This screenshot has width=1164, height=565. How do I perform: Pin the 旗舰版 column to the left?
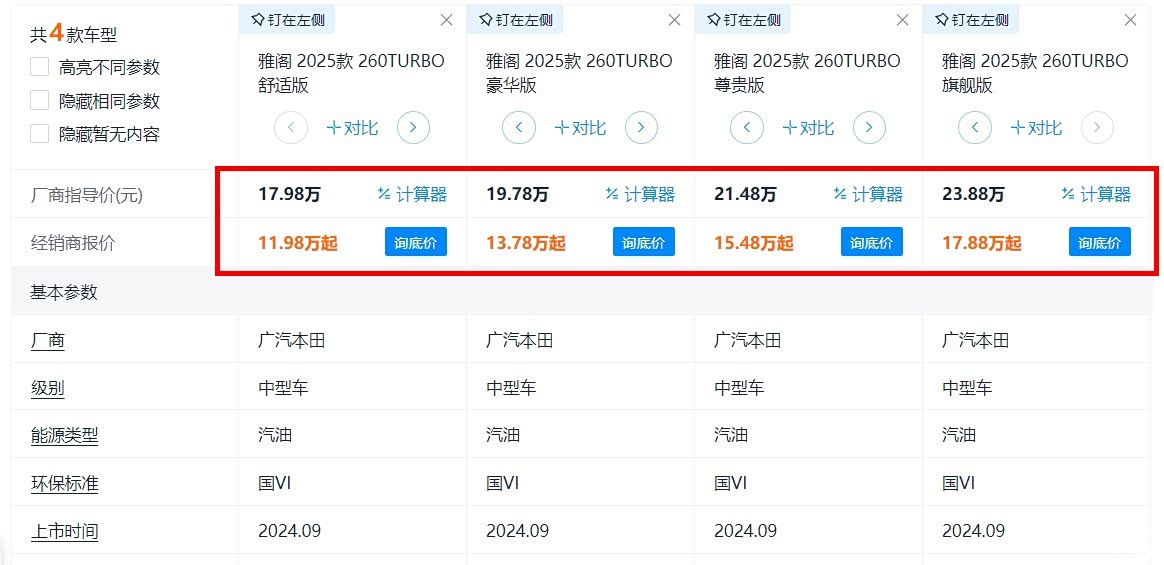[x=972, y=19]
